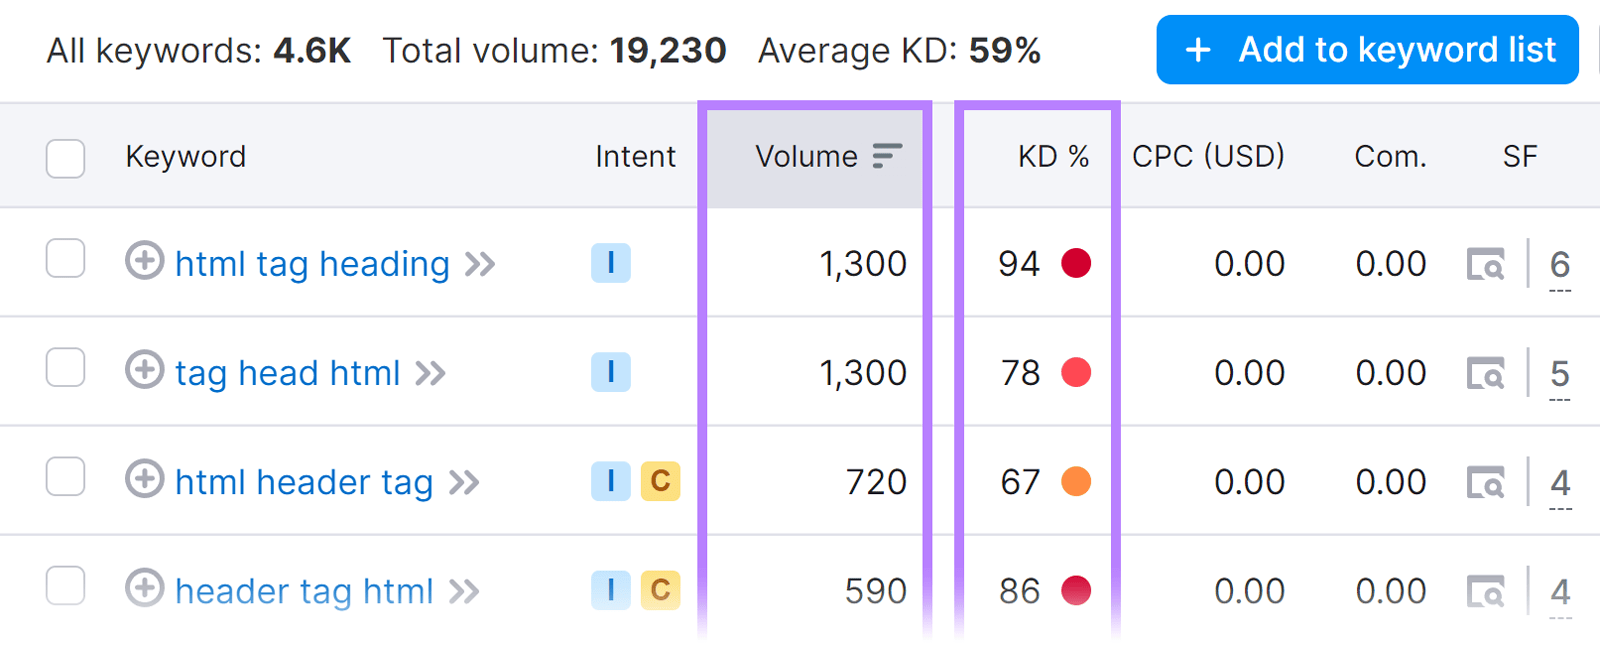Image resolution: width=1600 pixels, height=645 pixels.
Task: Click the orange difficulty dot next to 67
Action: click(1074, 481)
